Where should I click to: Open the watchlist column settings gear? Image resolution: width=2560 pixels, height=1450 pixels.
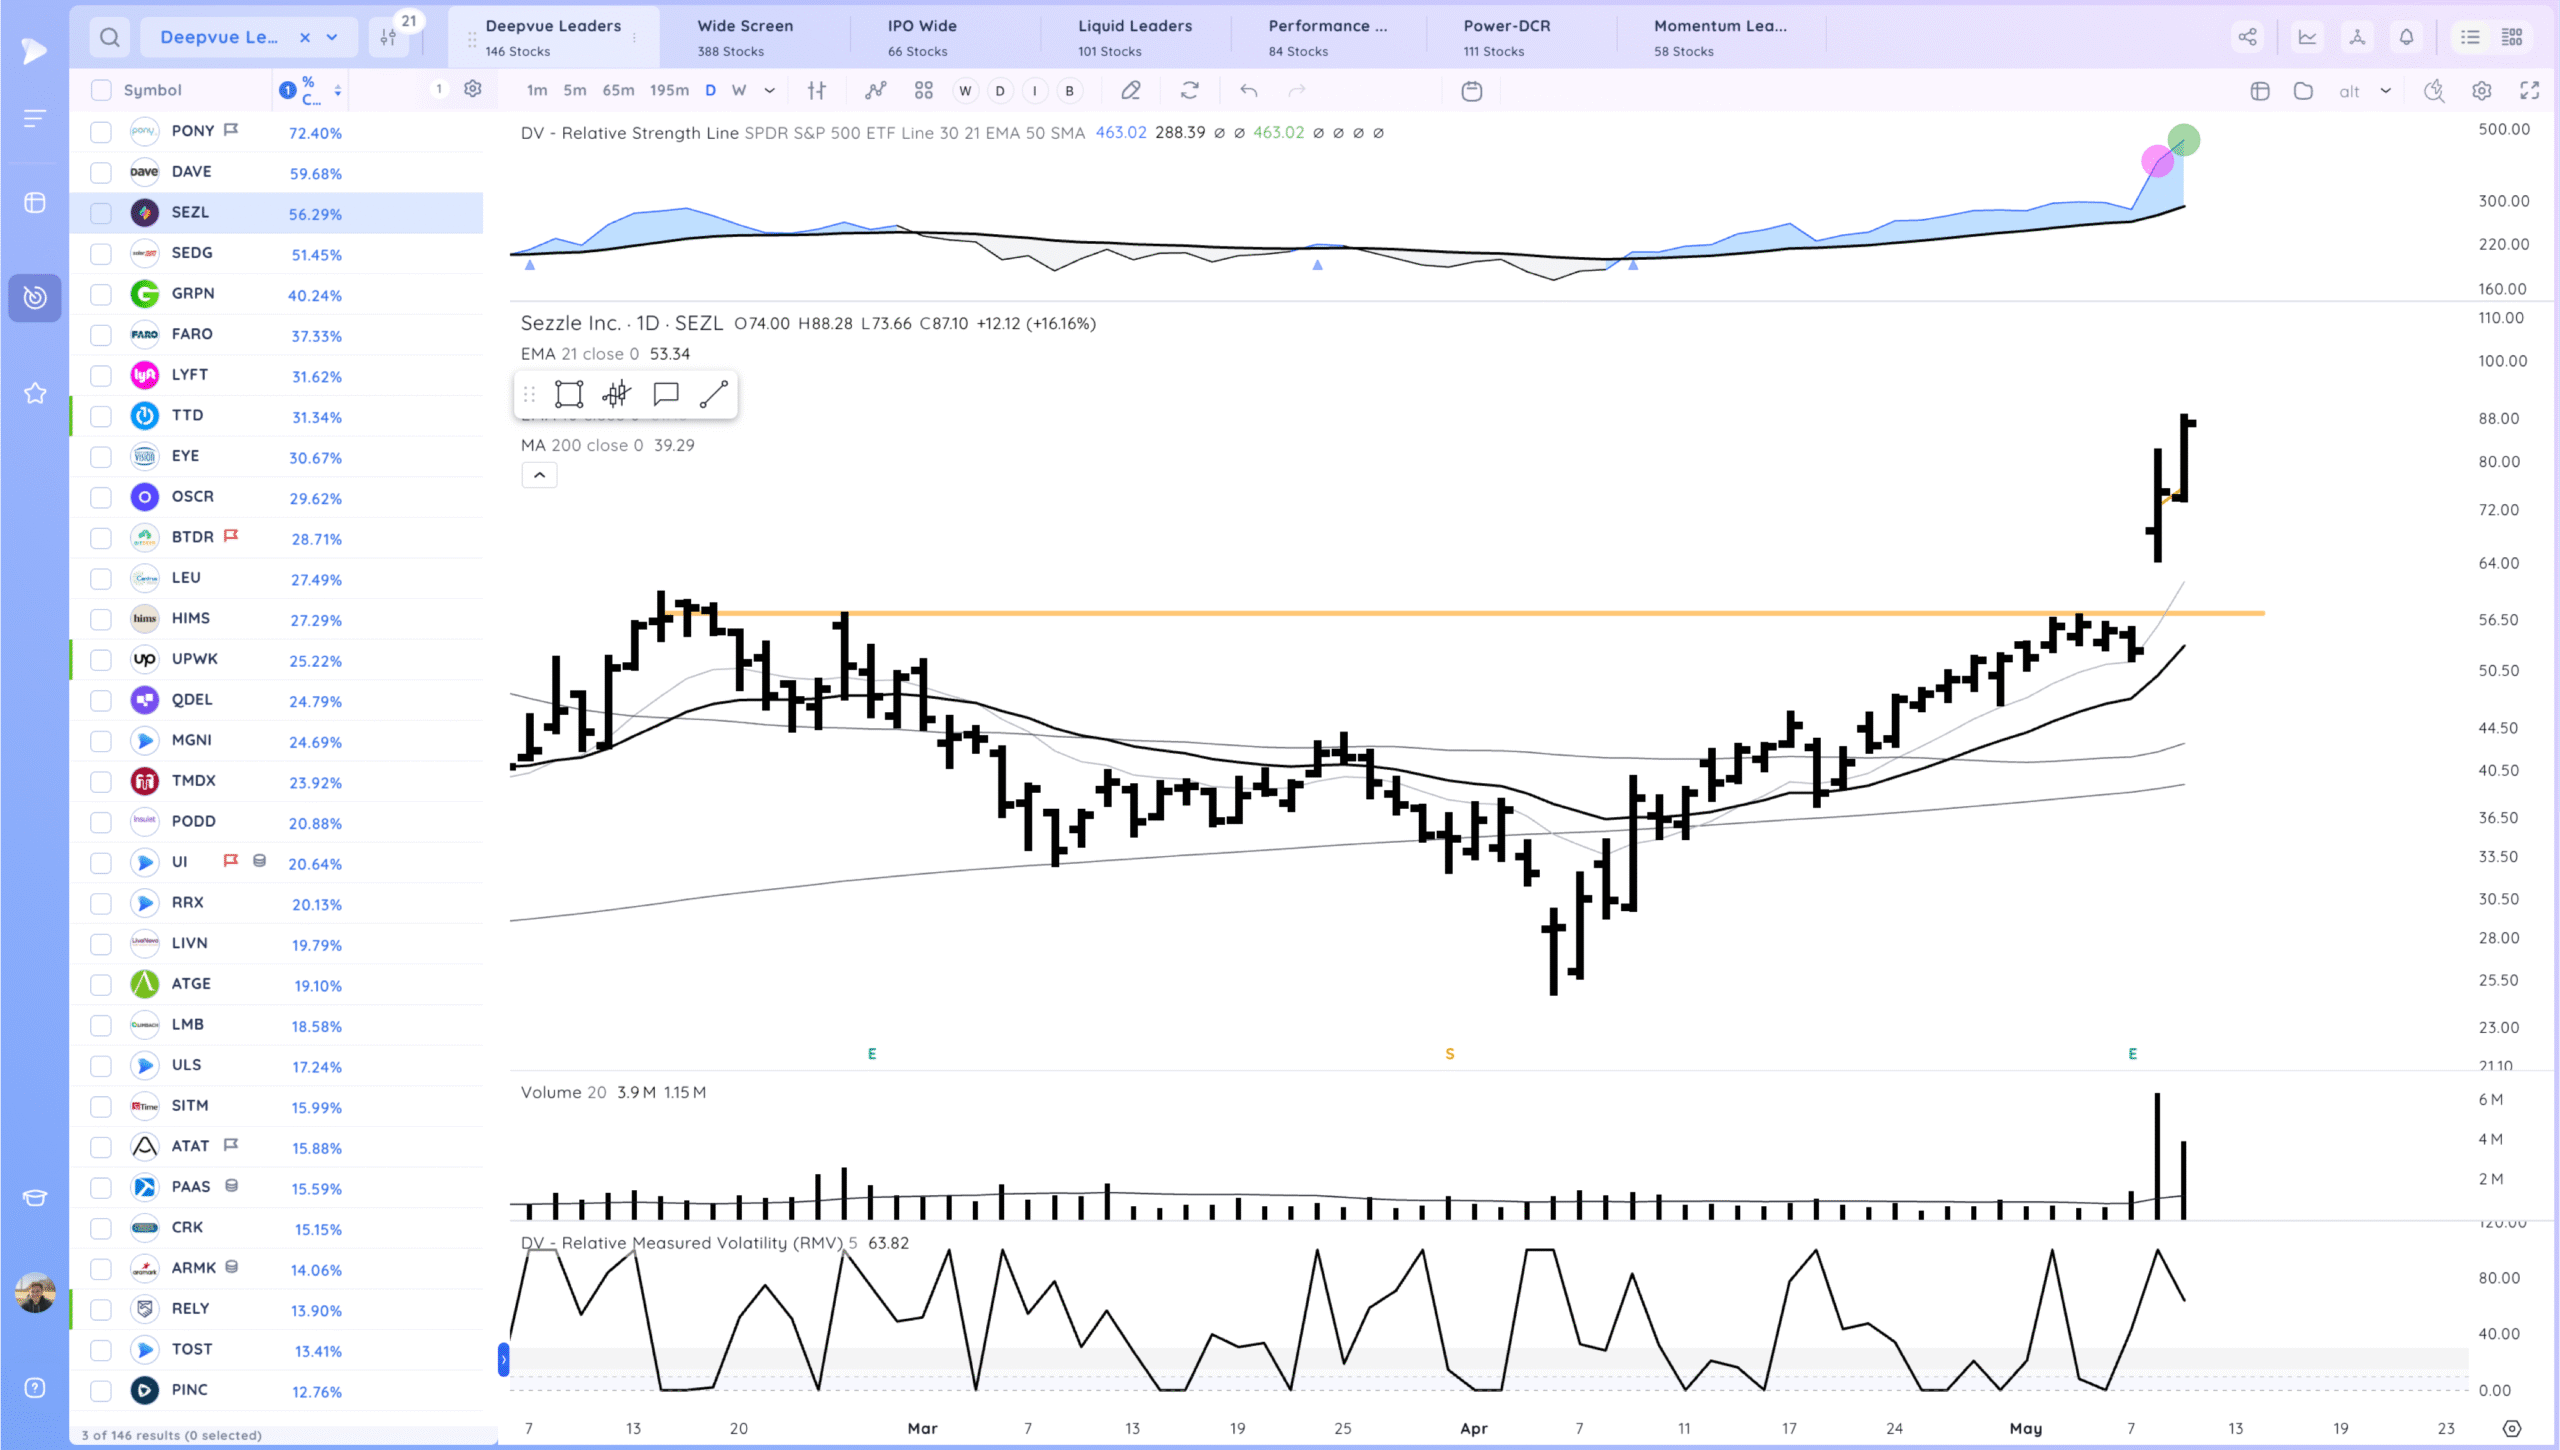click(x=473, y=90)
